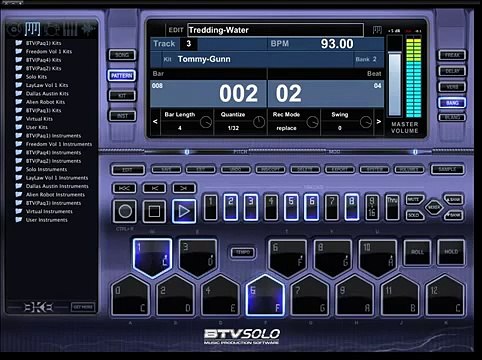482x360 pixels.
Task: Click the Play transport button
Action: [x=184, y=211]
